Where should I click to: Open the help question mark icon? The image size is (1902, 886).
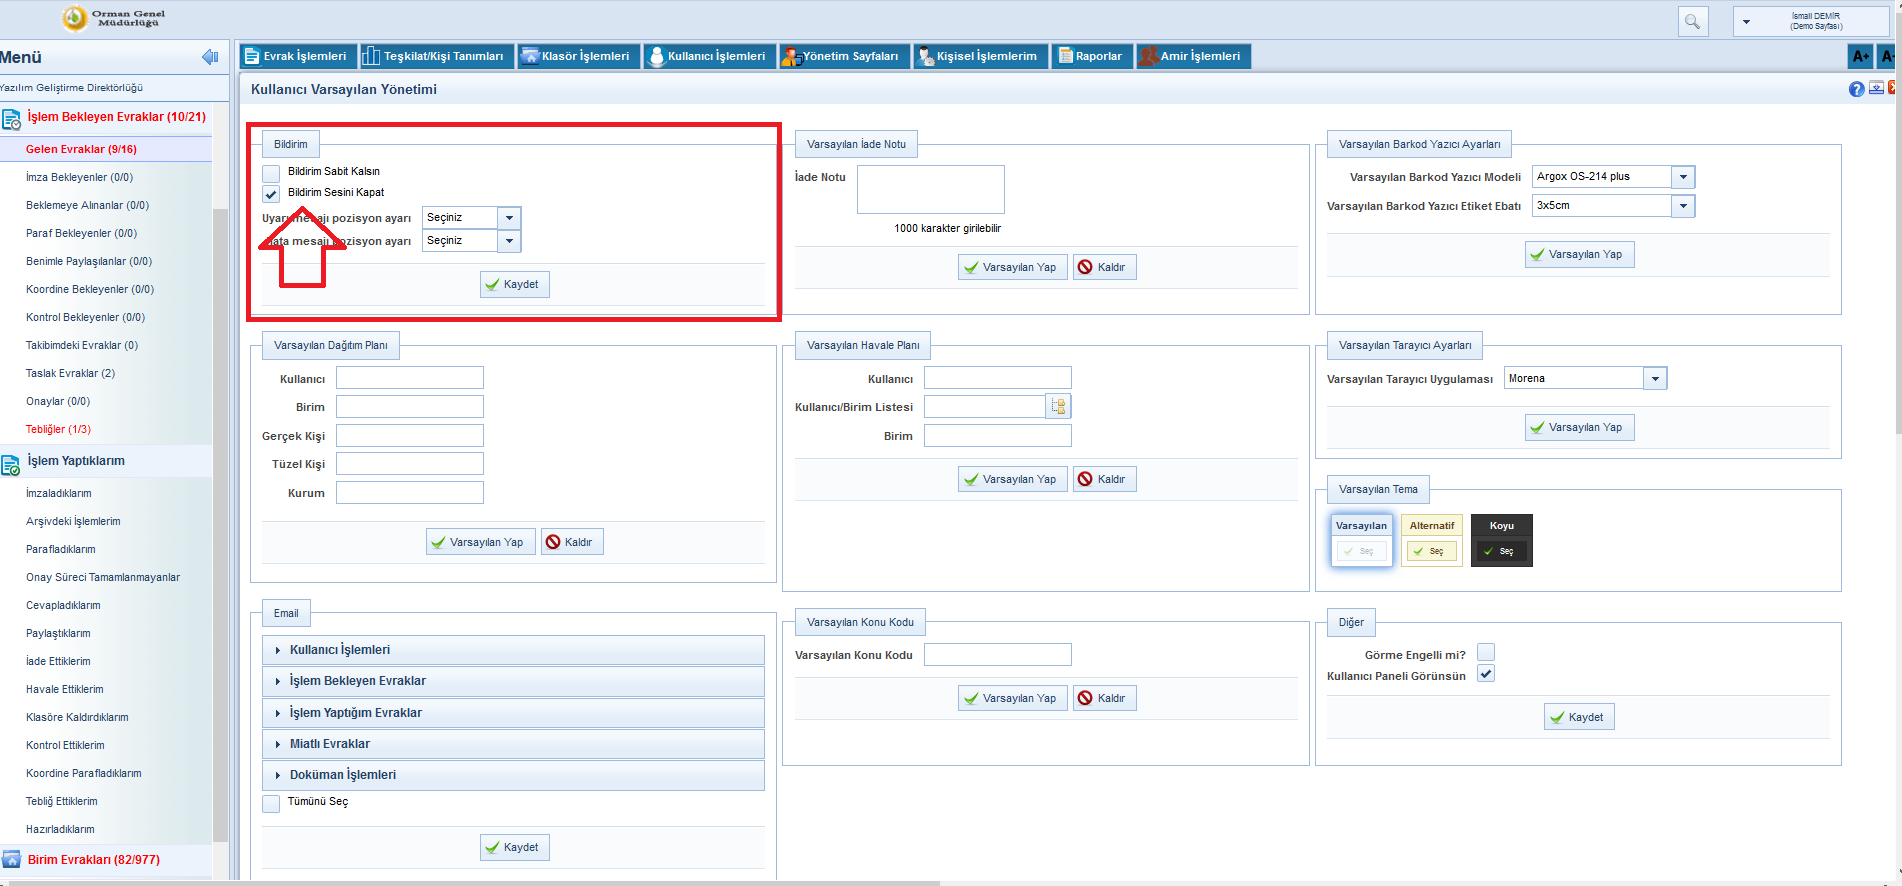[x=1856, y=89]
